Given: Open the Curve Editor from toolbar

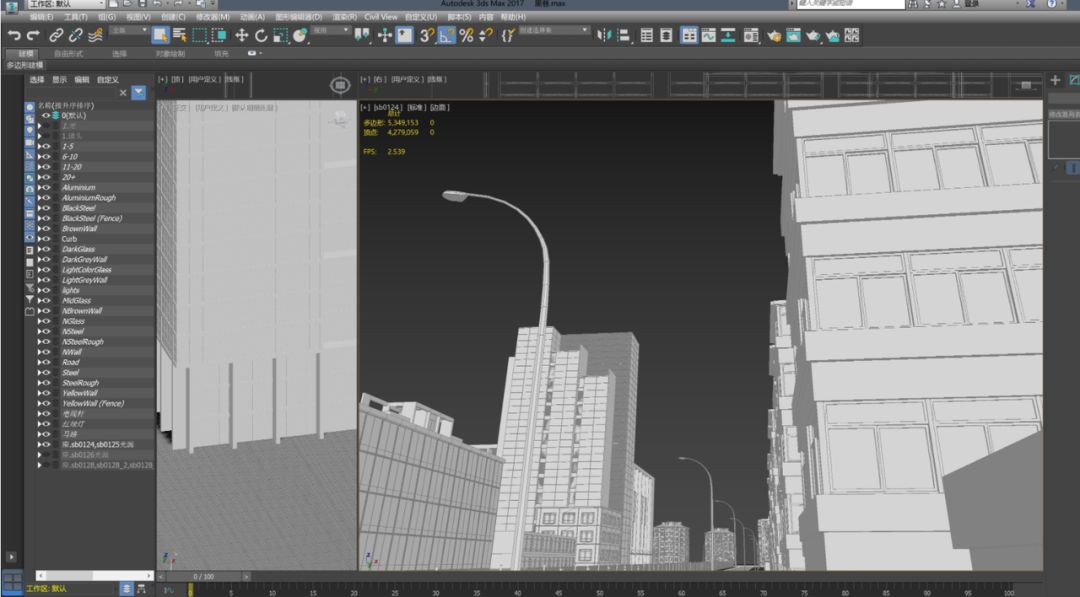Looking at the screenshot, I should tap(709, 36).
